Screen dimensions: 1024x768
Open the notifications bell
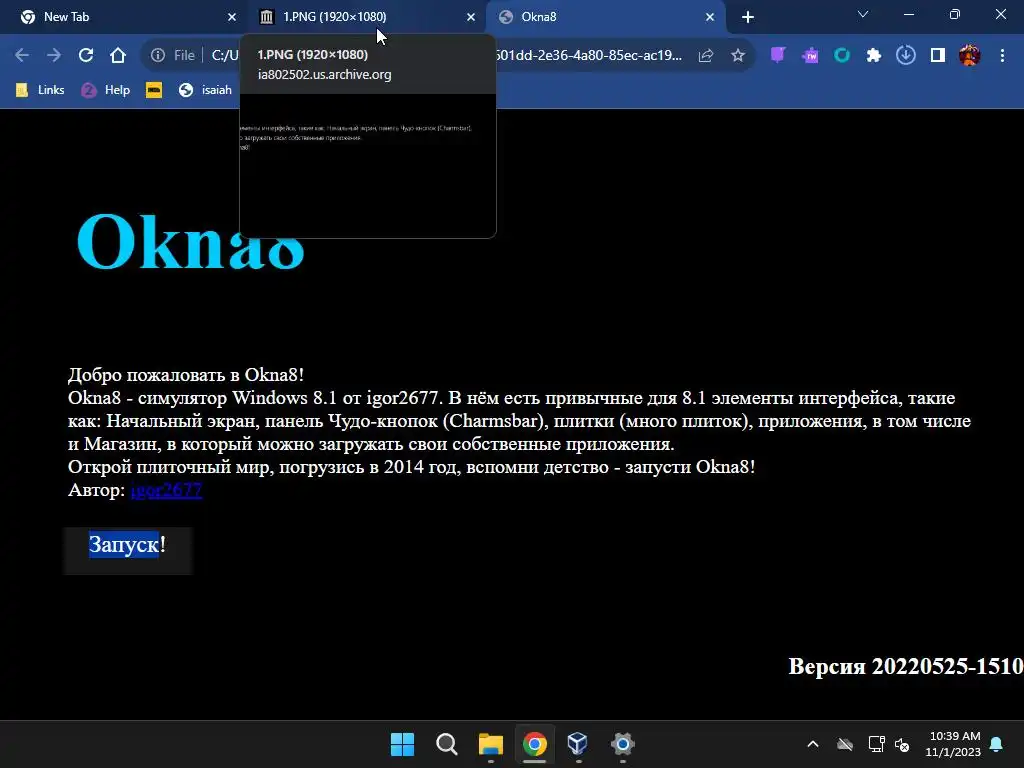[997, 744]
